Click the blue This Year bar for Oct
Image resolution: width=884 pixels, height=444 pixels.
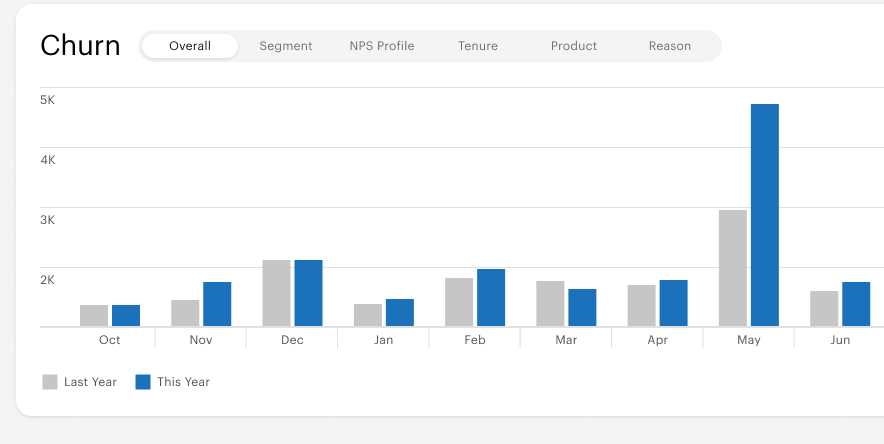(126, 316)
